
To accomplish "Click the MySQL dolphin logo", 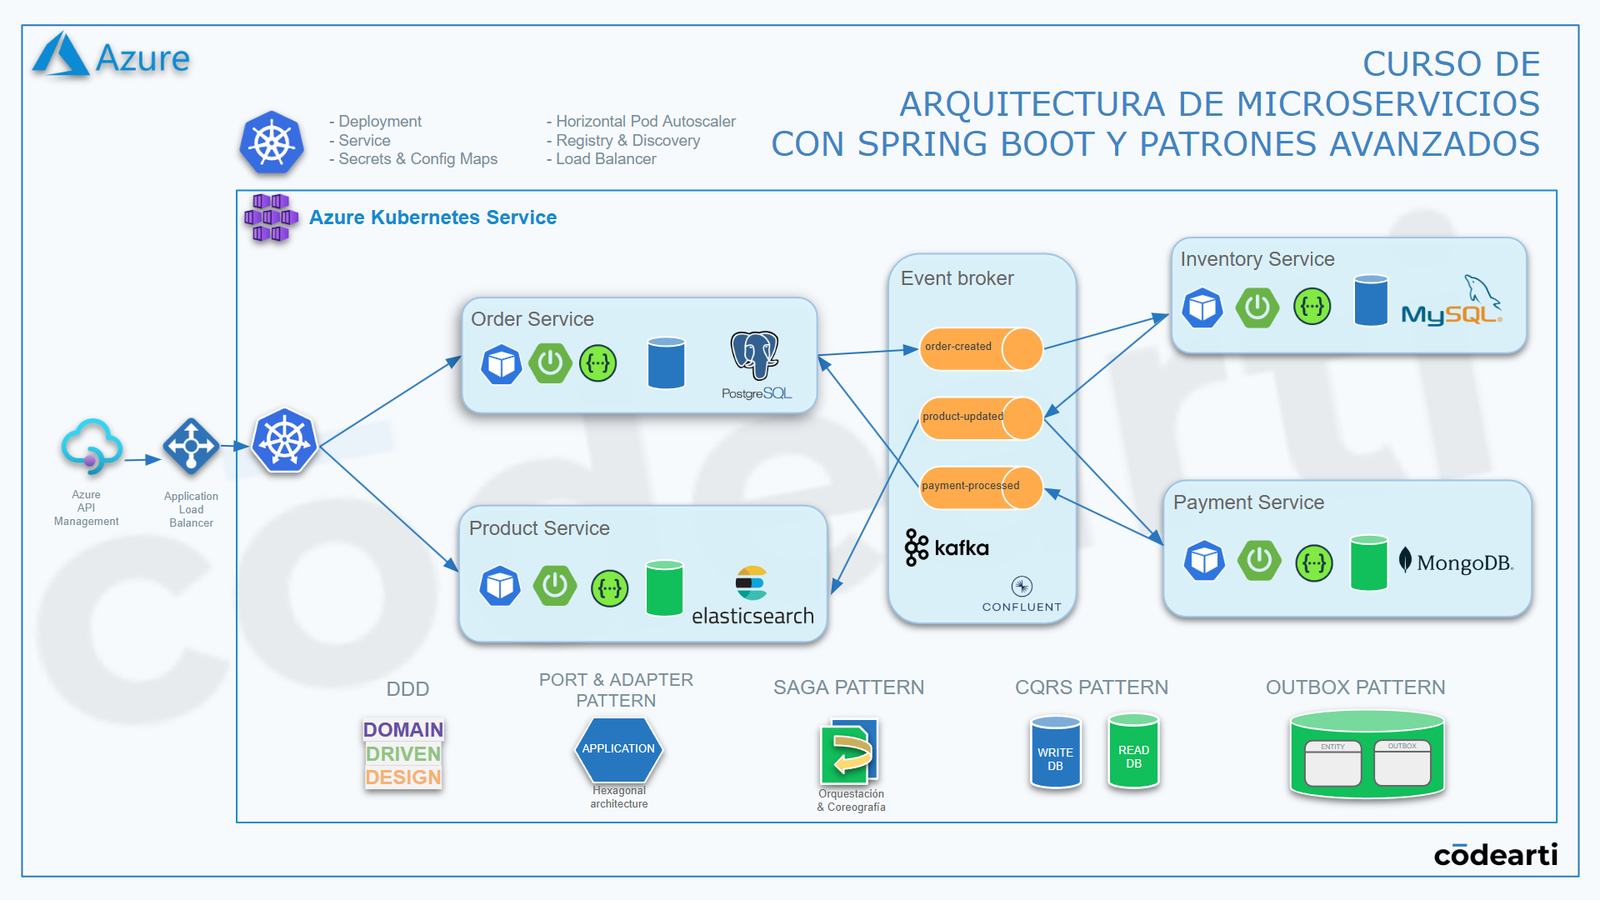I will pos(1452,300).
